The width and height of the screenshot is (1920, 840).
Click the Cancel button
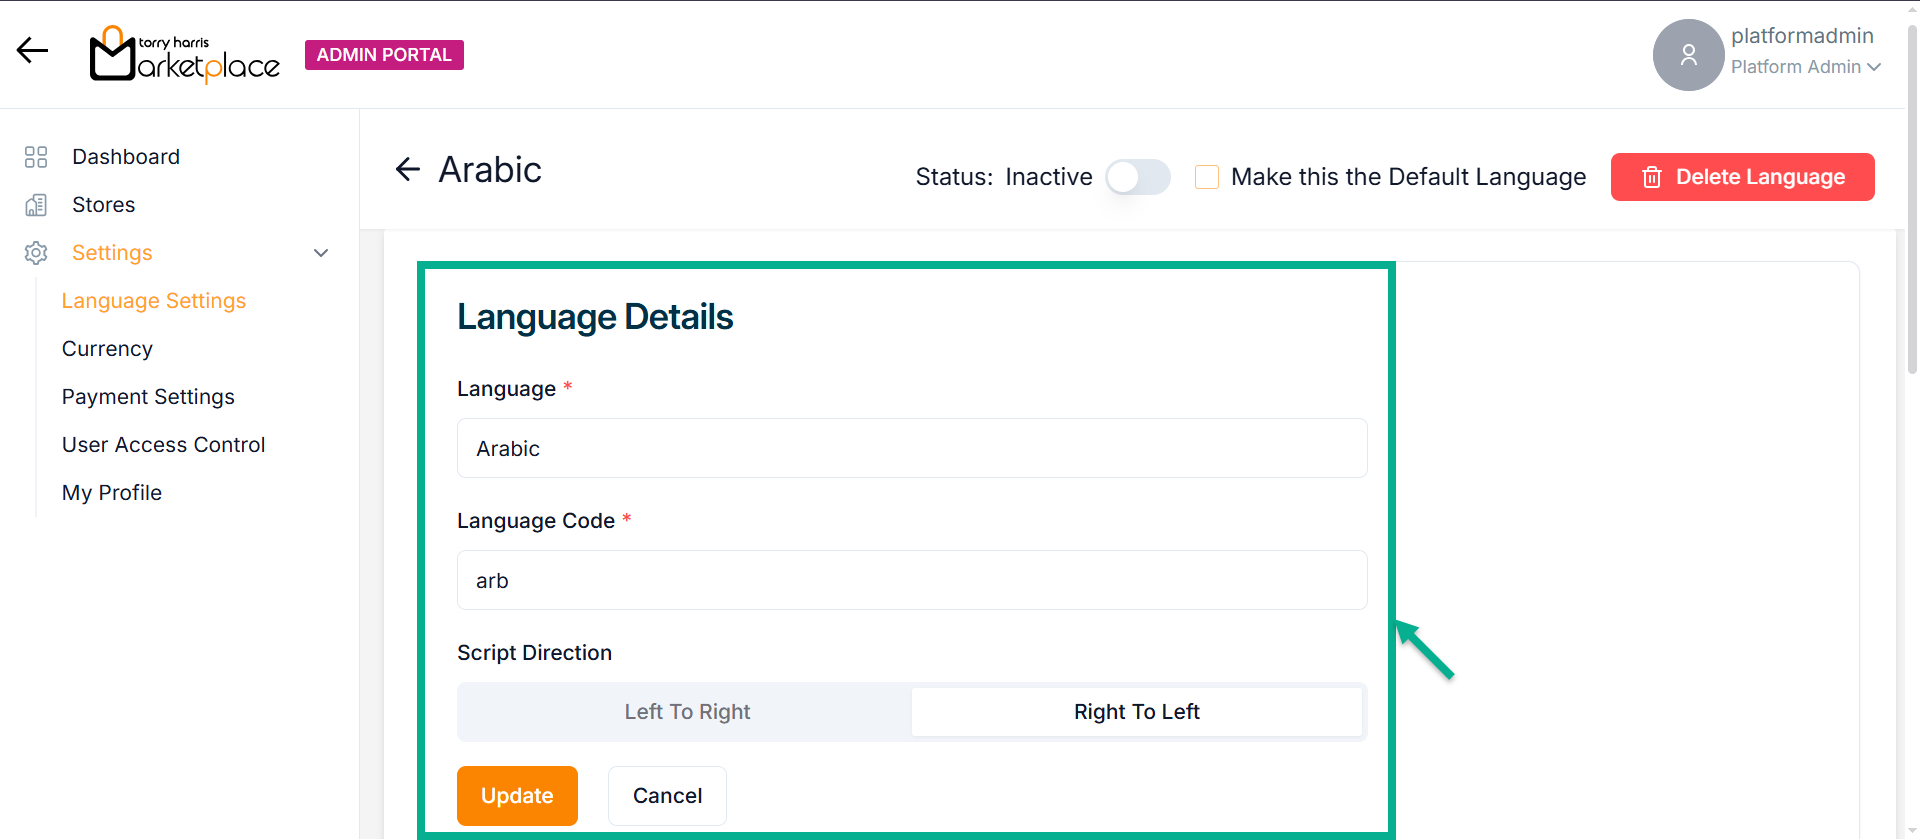click(x=667, y=796)
